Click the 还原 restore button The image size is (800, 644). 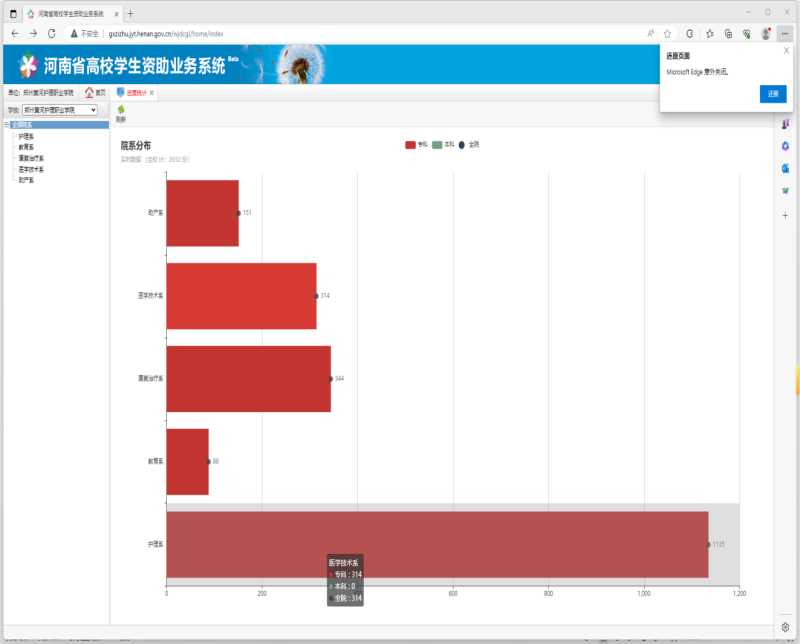coord(772,94)
